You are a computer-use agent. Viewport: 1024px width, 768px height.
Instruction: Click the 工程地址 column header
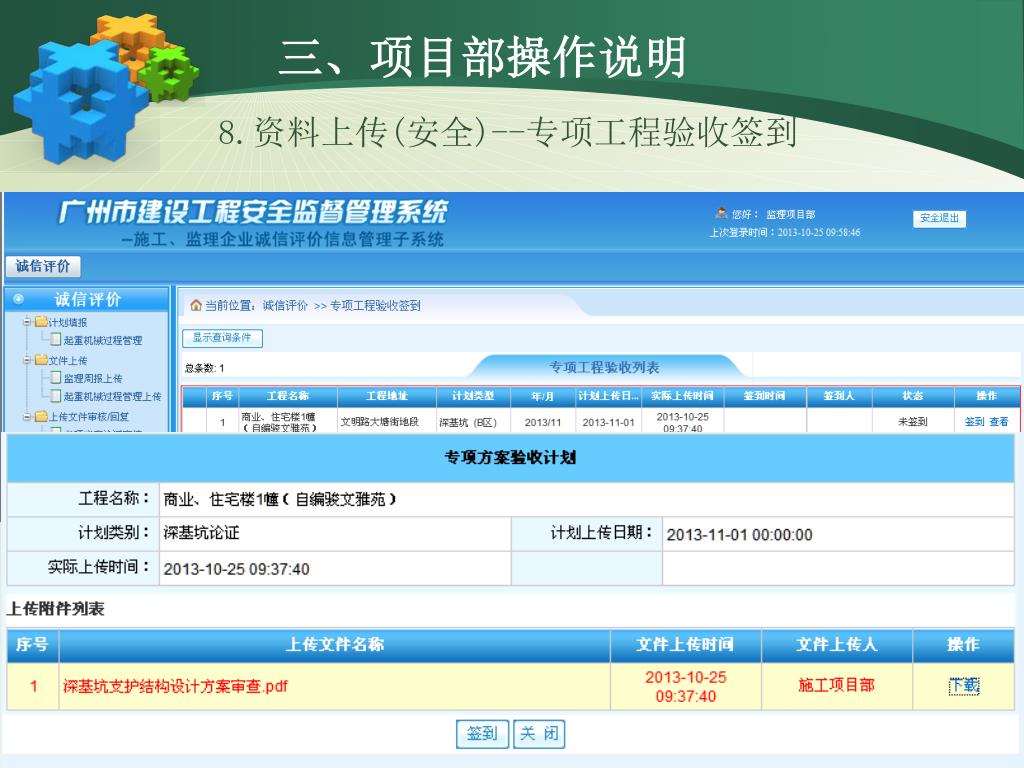click(x=387, y=396)
